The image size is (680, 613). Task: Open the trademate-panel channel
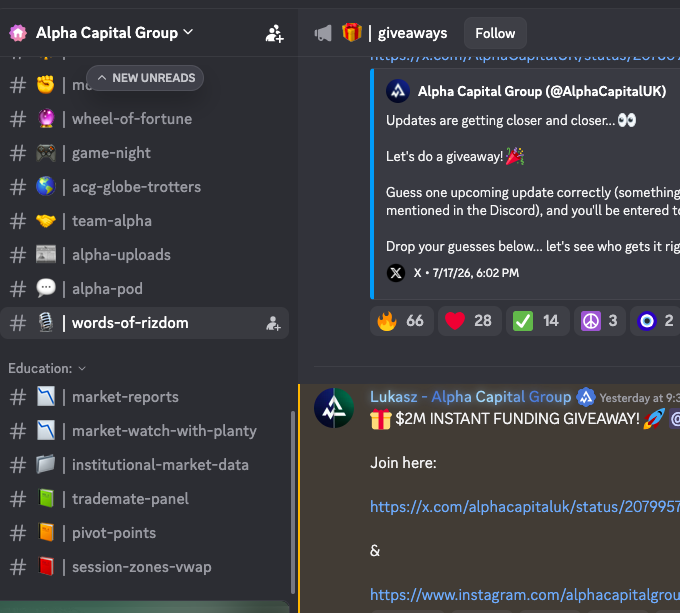point(144,499)
